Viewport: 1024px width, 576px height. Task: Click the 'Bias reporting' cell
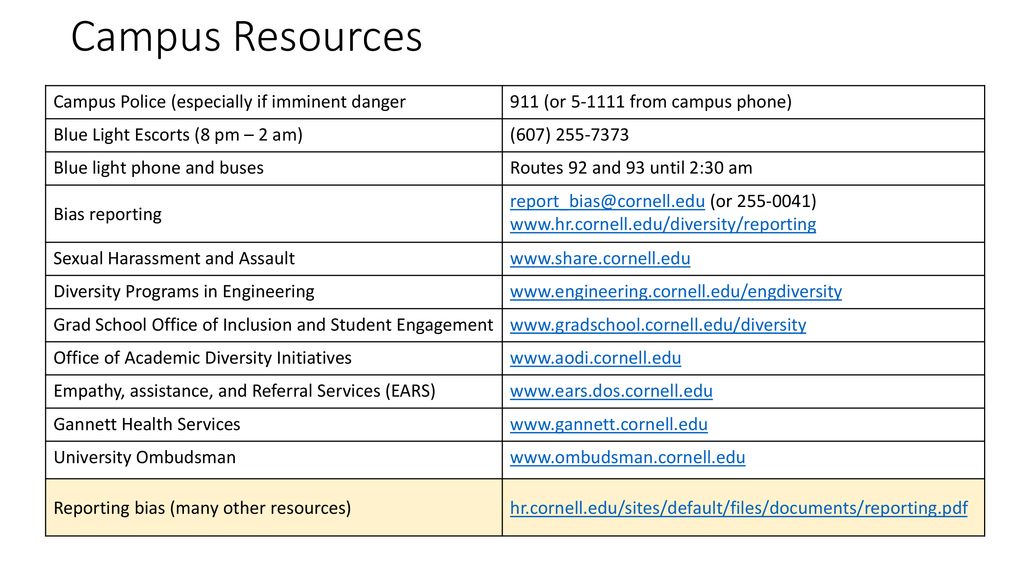(x=274, y=214)
